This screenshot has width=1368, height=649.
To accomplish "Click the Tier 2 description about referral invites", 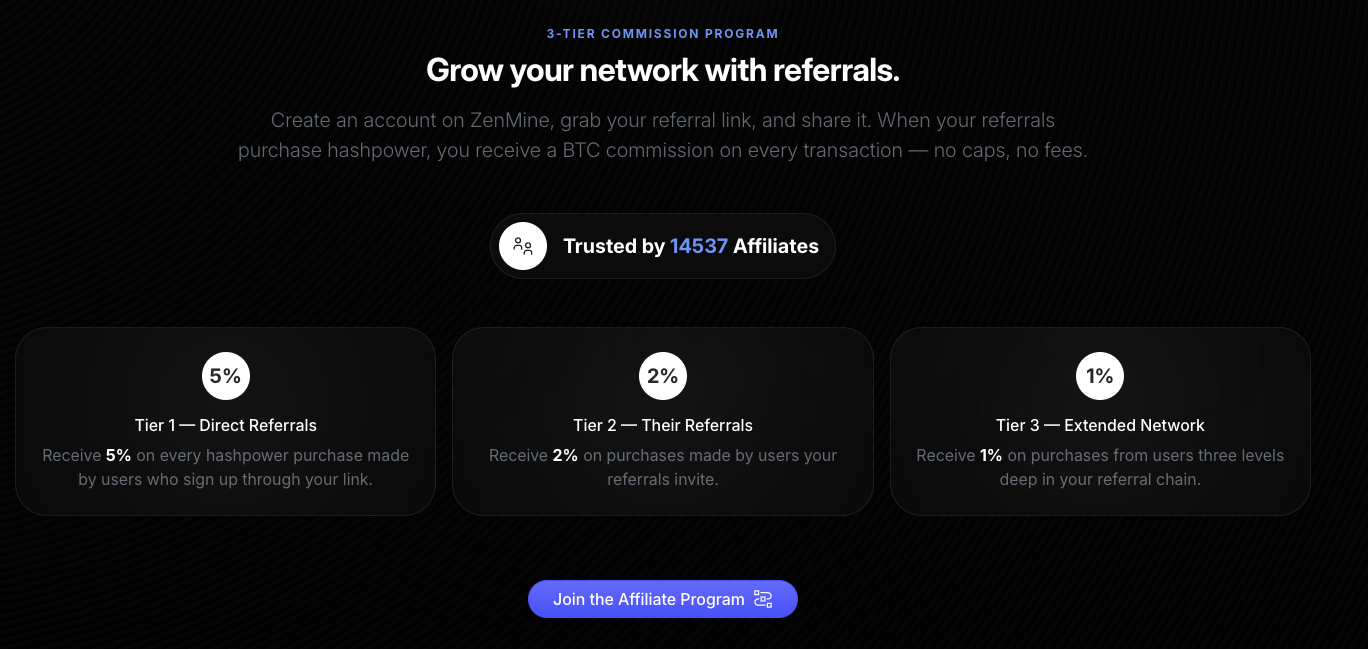I will (662, 468).
